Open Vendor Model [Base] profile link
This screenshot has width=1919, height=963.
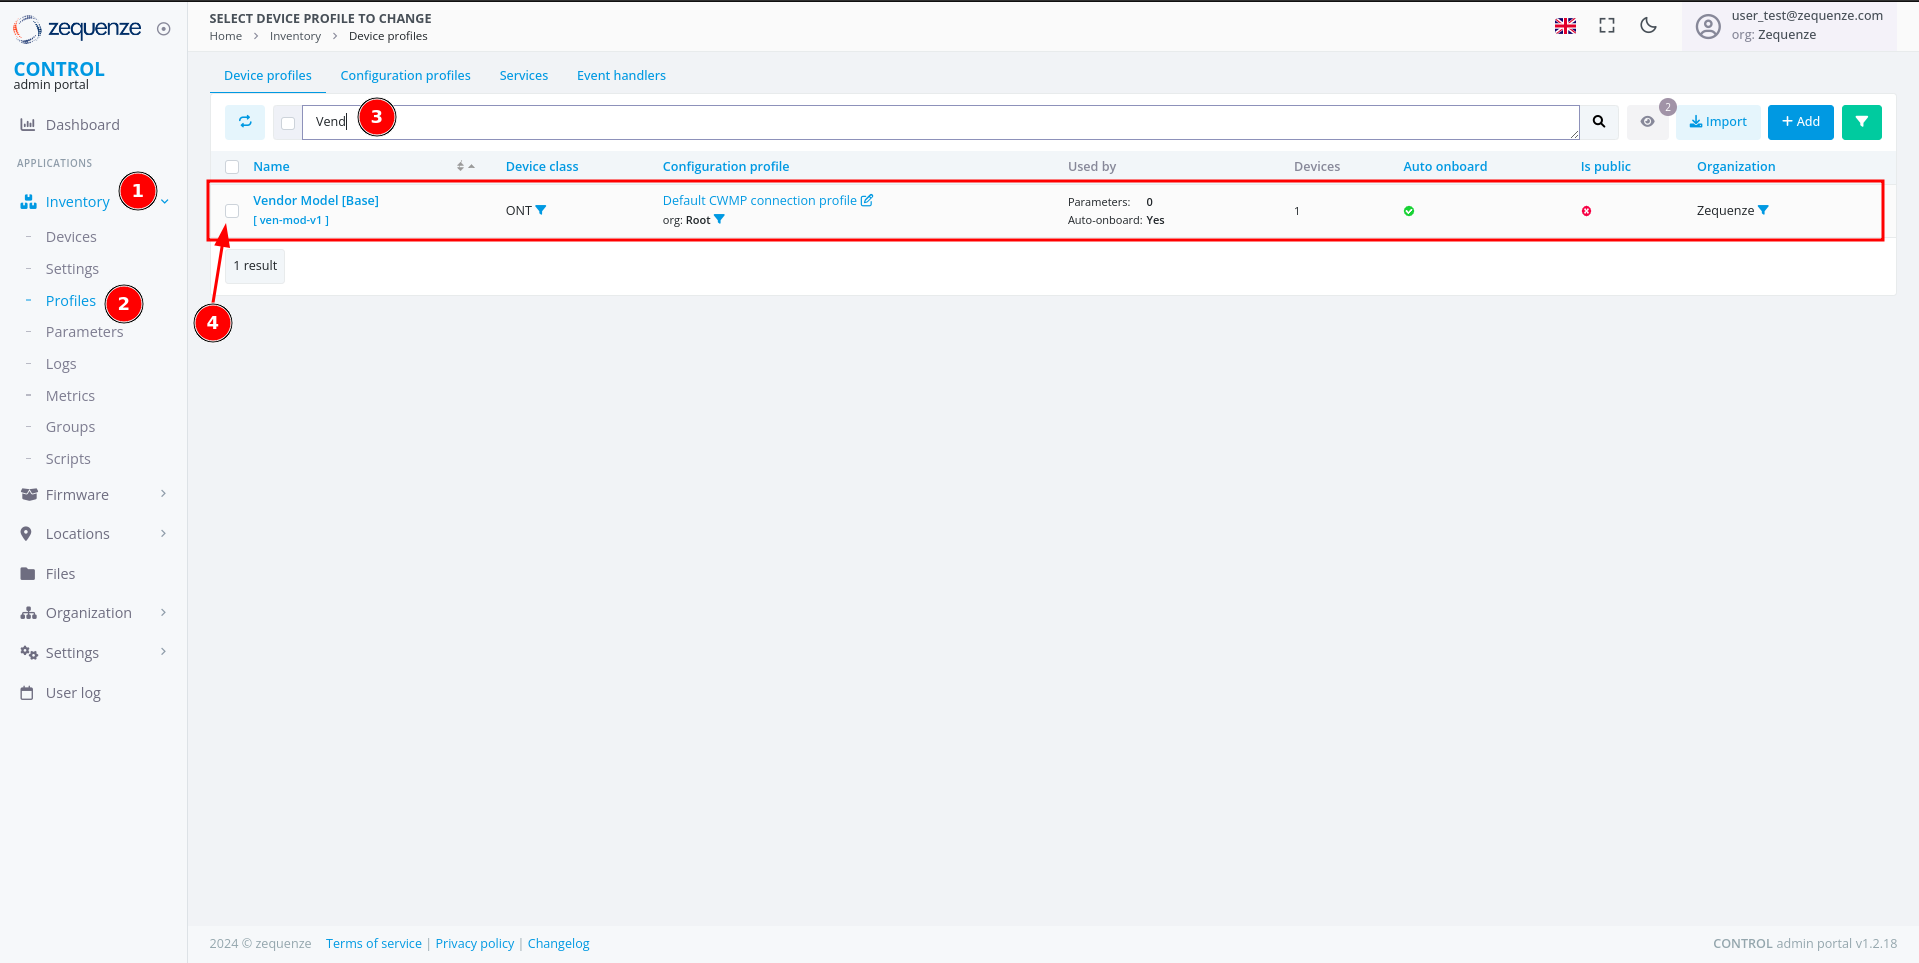[316, 201]
